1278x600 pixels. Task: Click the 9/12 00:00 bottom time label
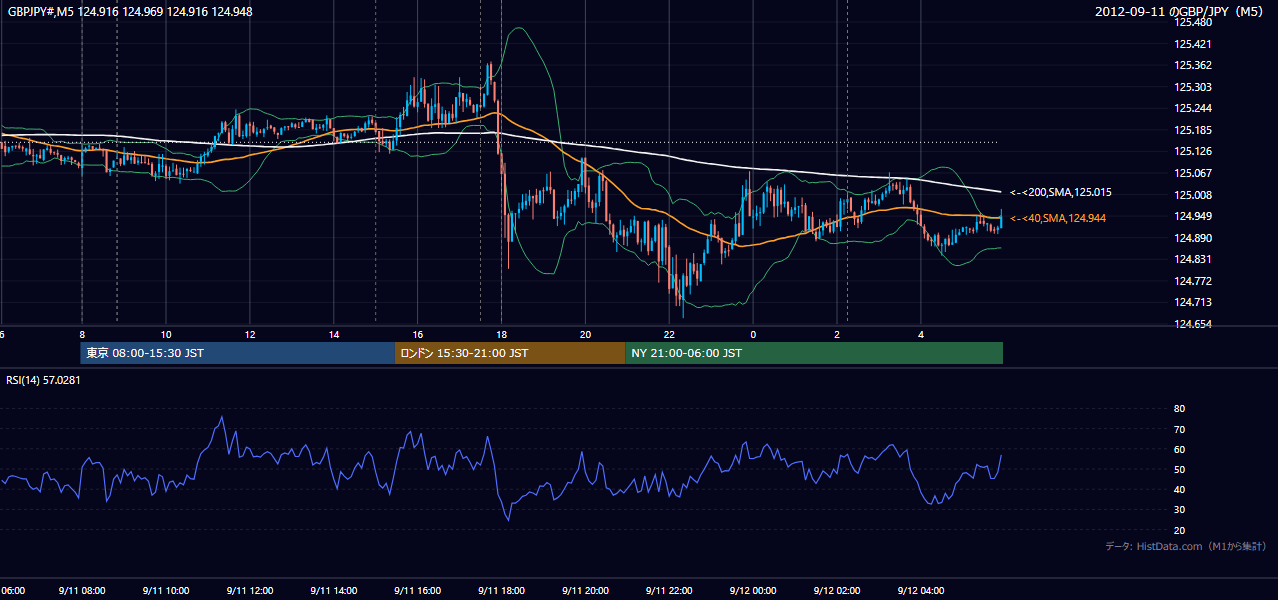(753, 591)
